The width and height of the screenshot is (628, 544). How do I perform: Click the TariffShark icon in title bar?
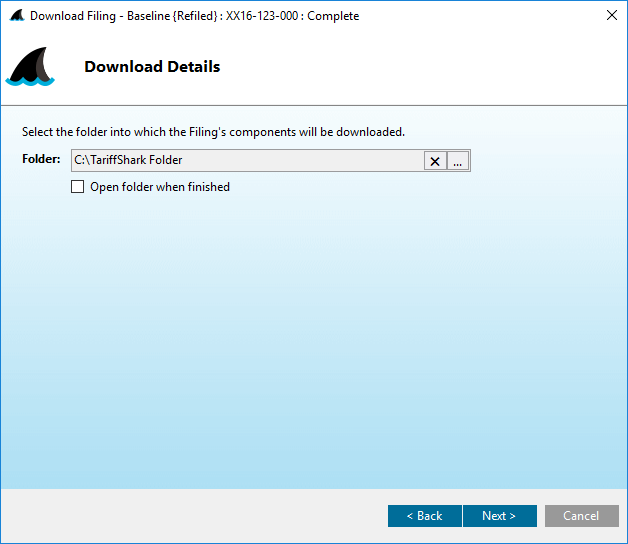click(x=16, y=16)
